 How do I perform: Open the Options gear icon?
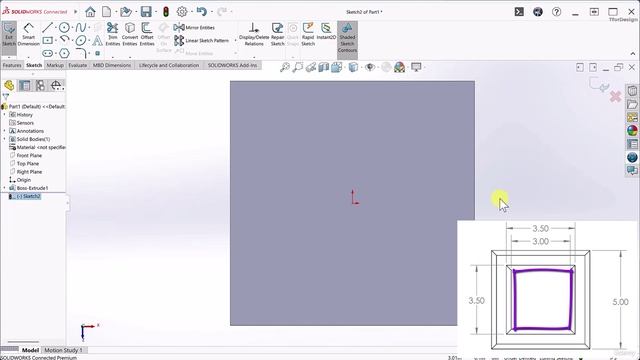(182, 12)
